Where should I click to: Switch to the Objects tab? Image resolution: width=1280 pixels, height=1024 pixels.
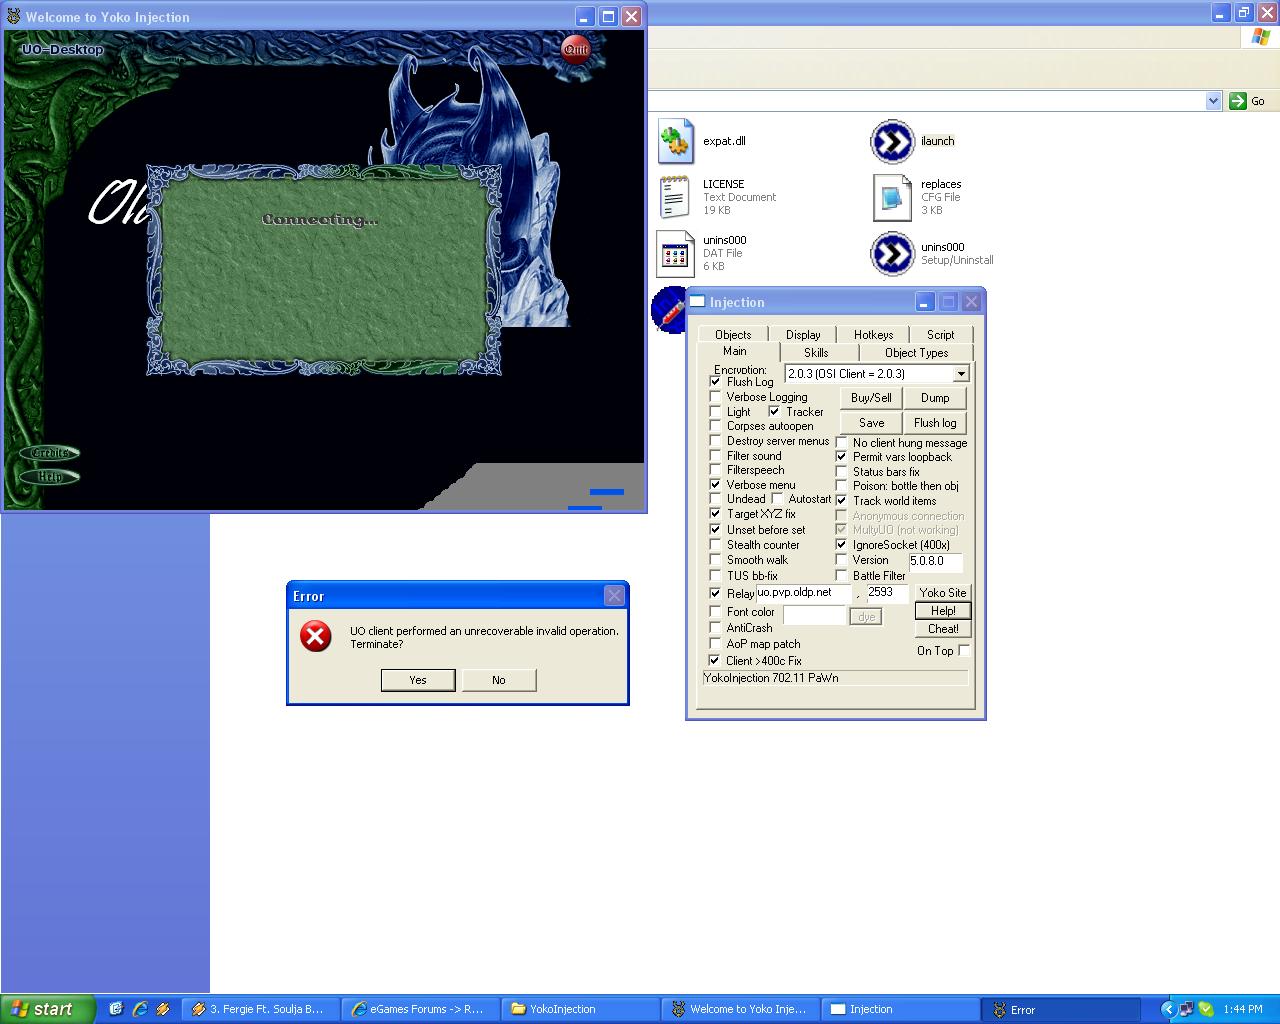coord(733,334)
